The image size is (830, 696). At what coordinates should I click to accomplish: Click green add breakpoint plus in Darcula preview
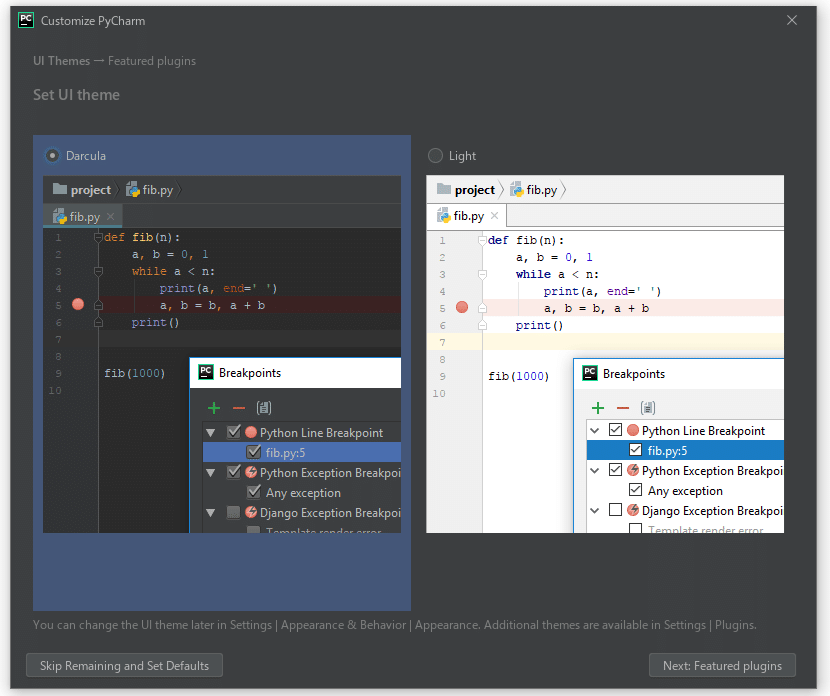(x=214, y=408)
